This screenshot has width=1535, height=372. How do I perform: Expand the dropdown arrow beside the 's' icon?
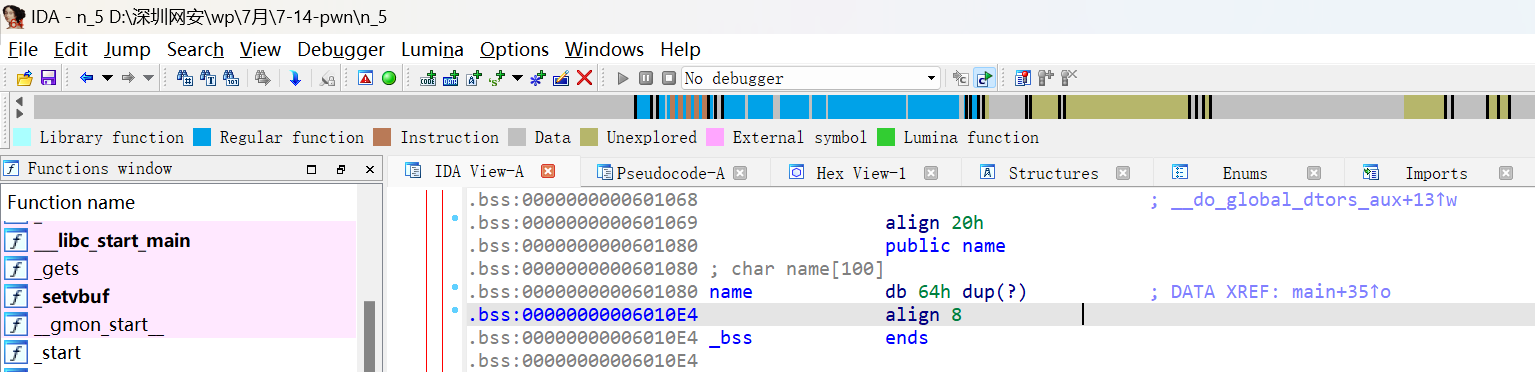[x=517, y=77]
